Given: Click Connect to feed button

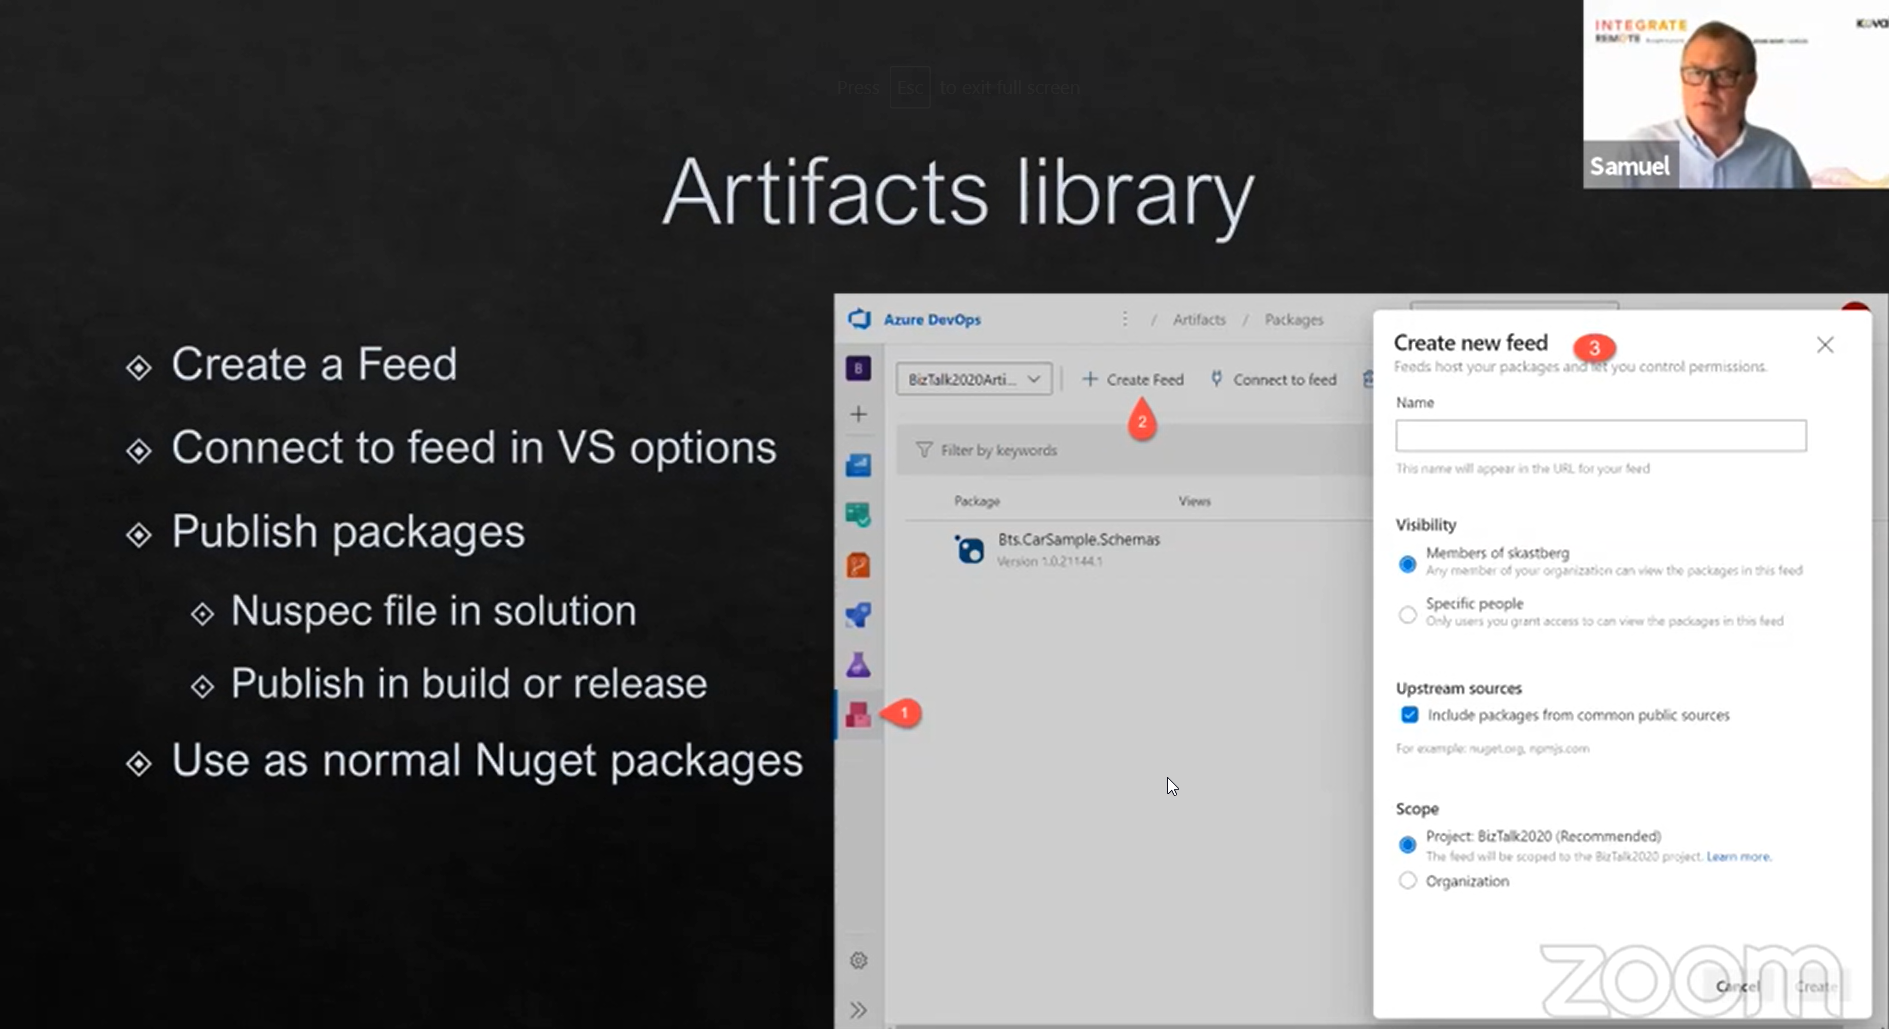Looking at the screenshot, I should click(x=1273, y=379).
